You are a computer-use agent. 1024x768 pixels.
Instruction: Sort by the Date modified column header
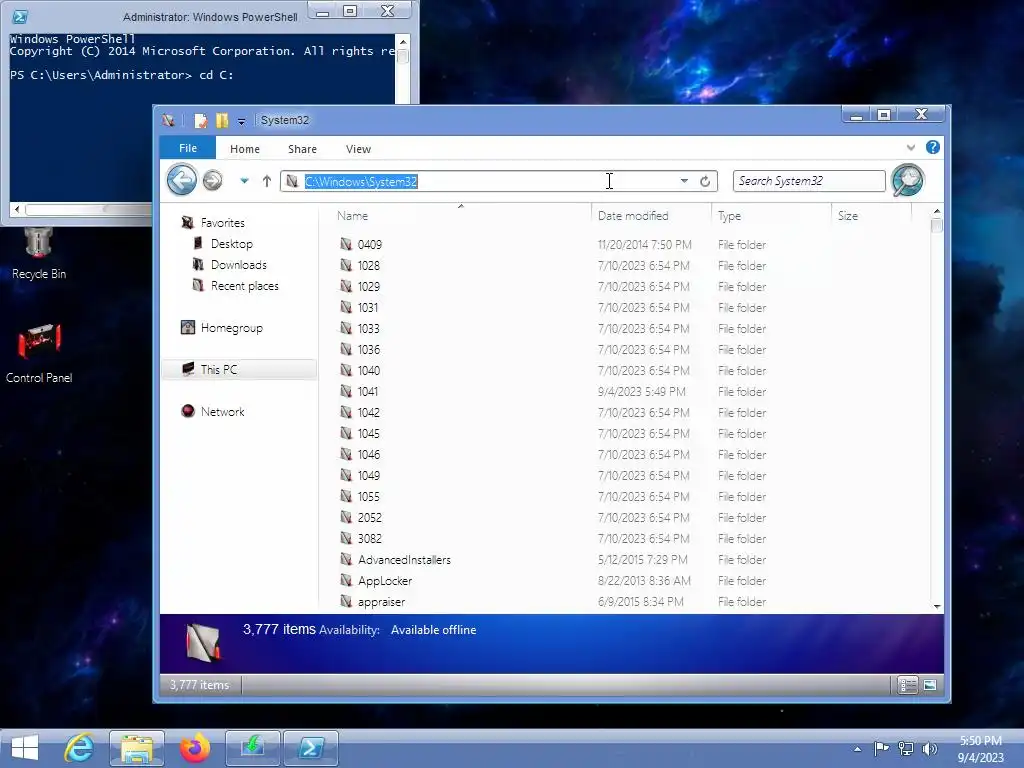click(x=633, y=216)
